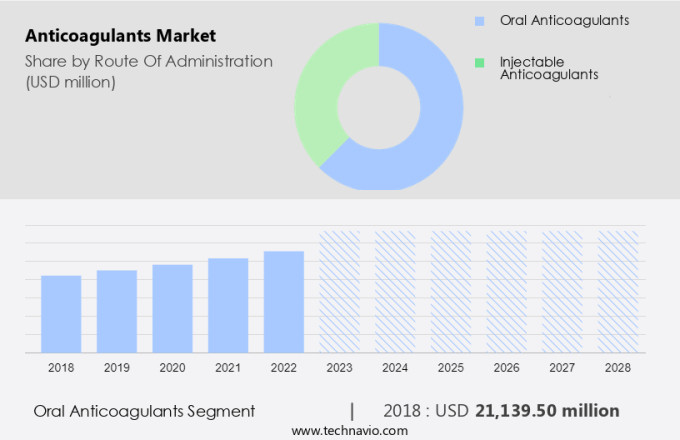Click the 2019 year label on the axis
Screen dimensions: 680x440
pos(117,368)
